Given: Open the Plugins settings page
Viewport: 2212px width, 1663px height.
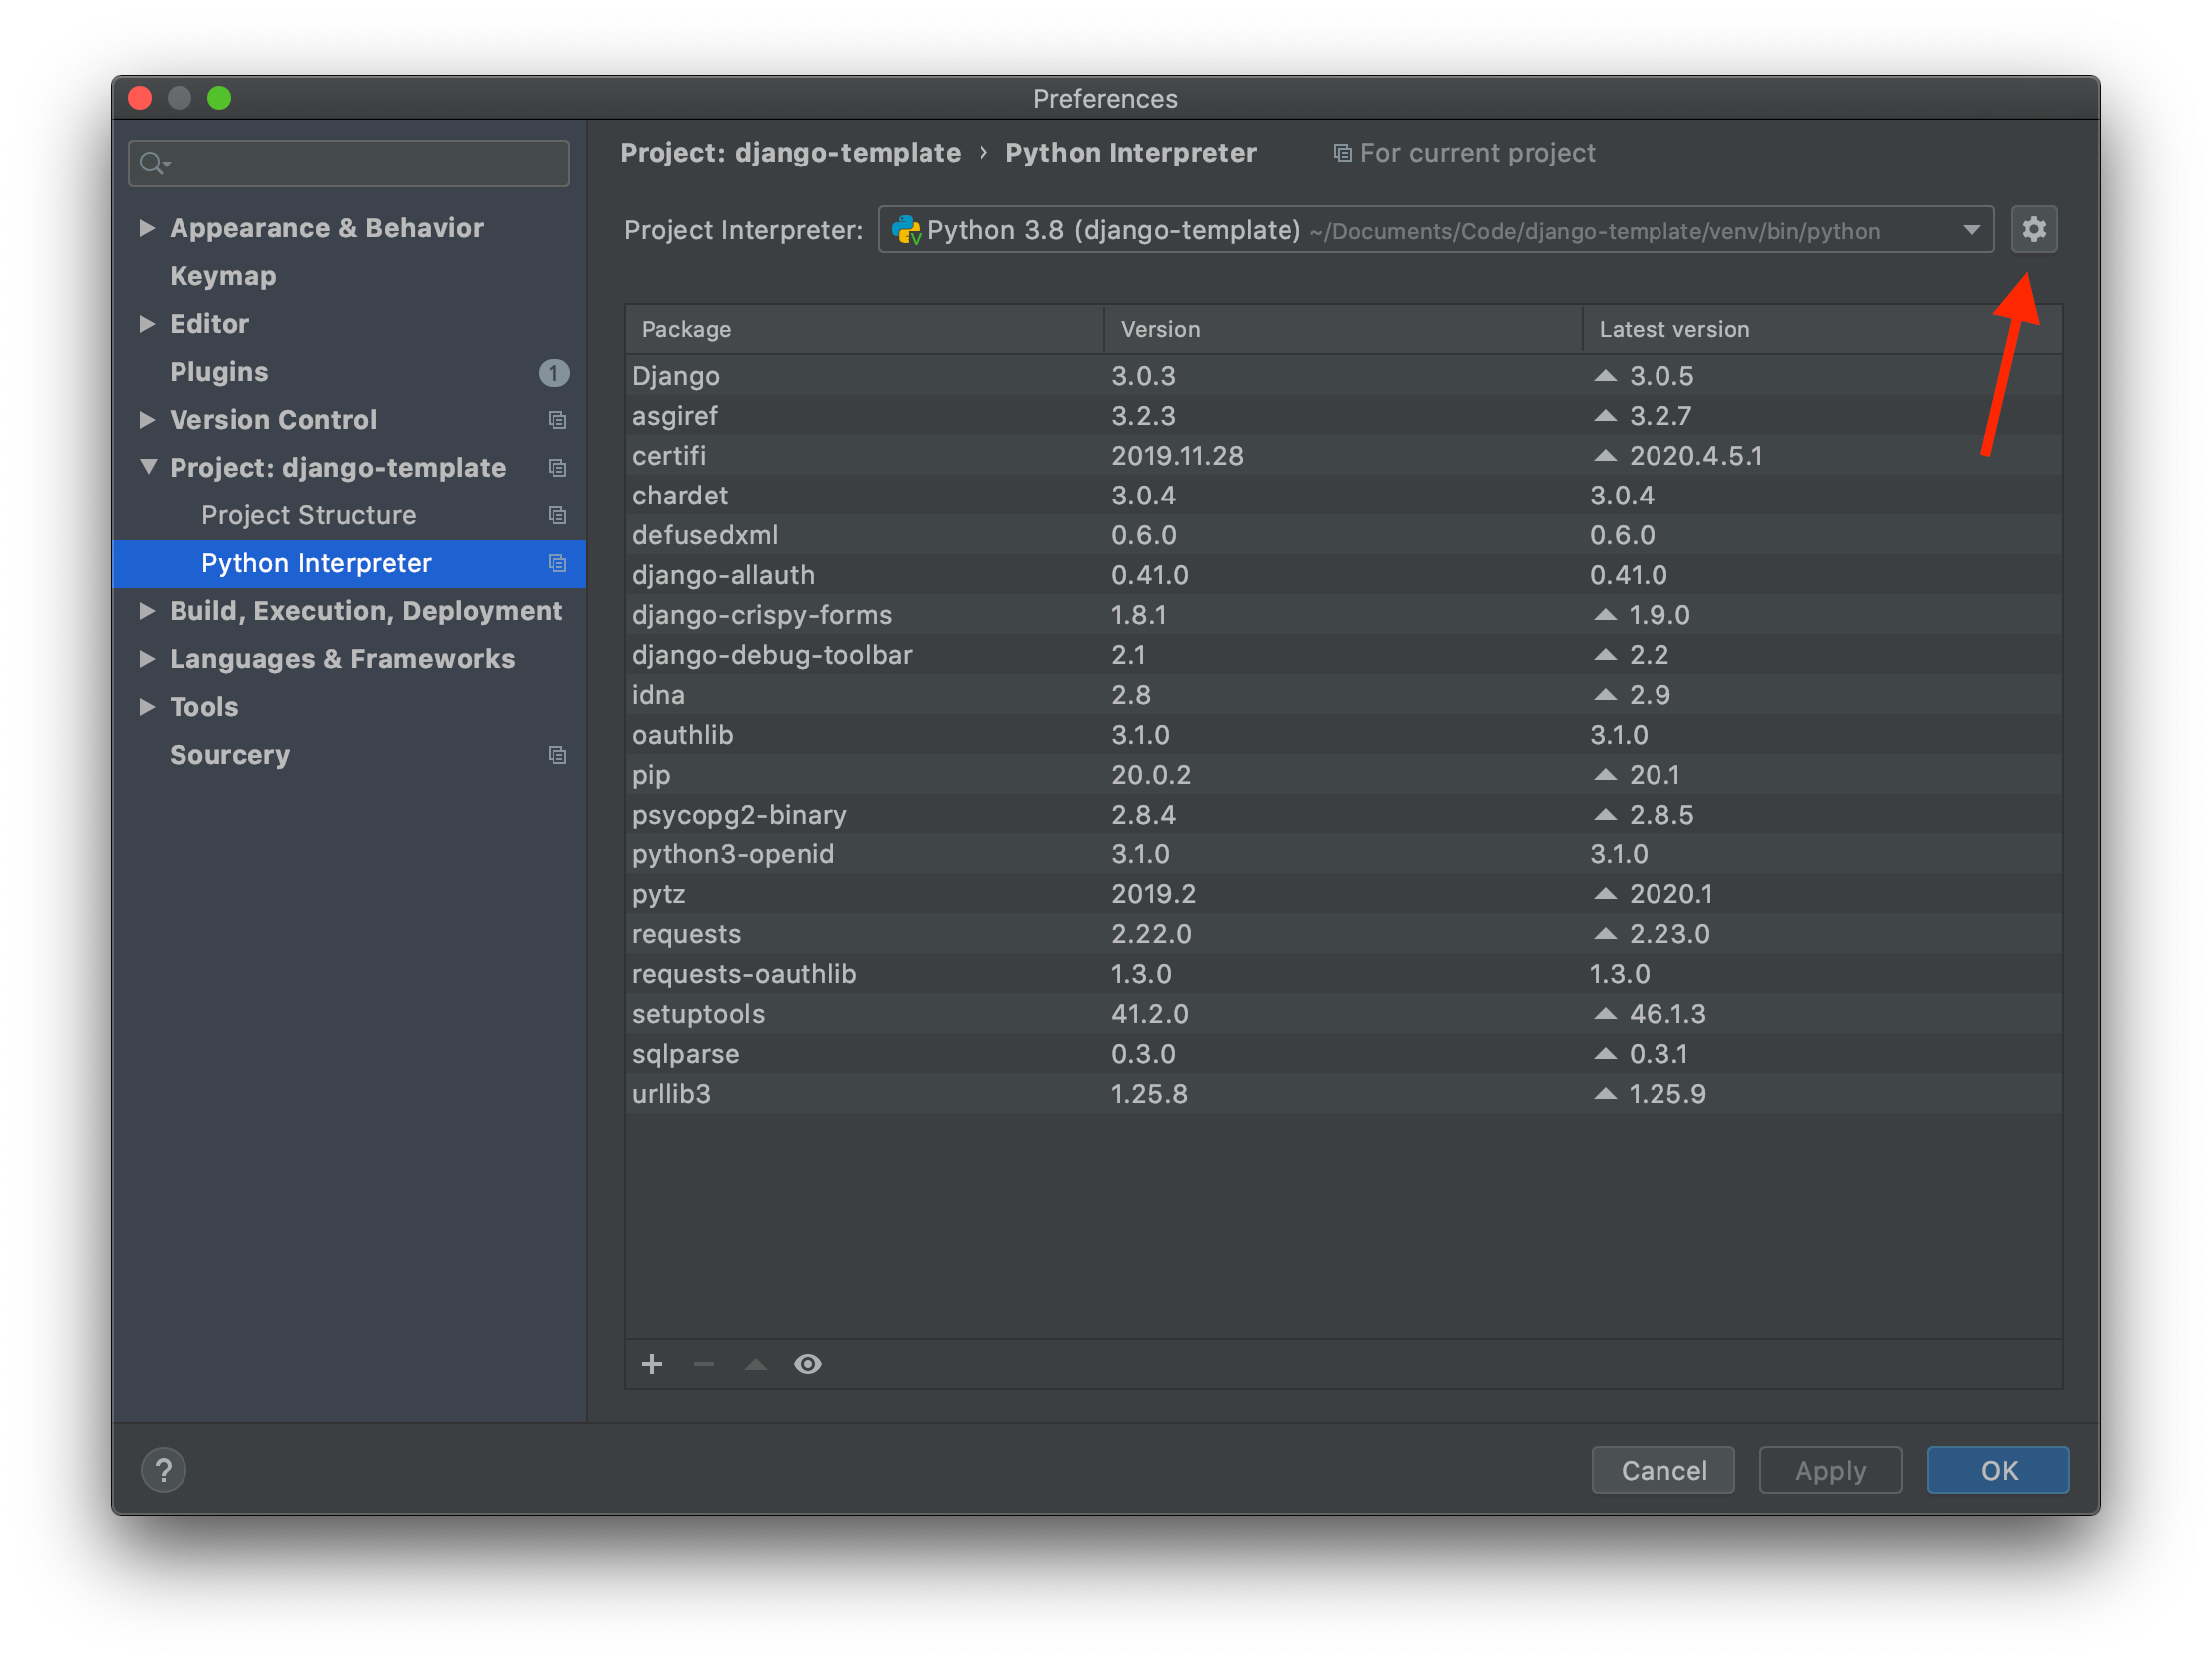Looking at the screenshot, I should 219,371.
